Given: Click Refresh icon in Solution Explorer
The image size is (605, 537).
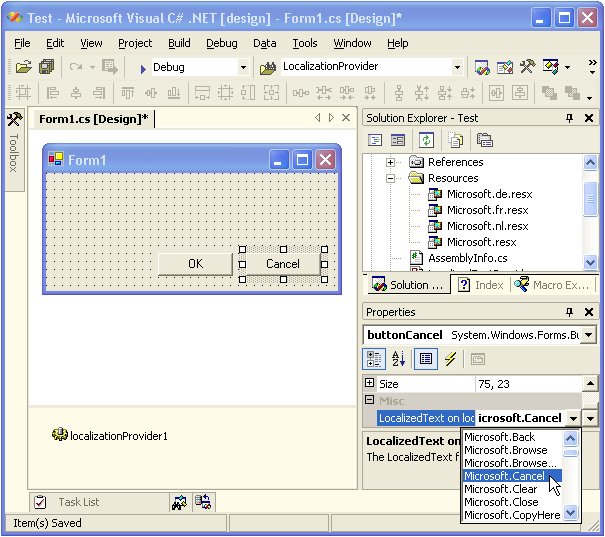Looking at the screenshot, I should (x=426, y=140).
